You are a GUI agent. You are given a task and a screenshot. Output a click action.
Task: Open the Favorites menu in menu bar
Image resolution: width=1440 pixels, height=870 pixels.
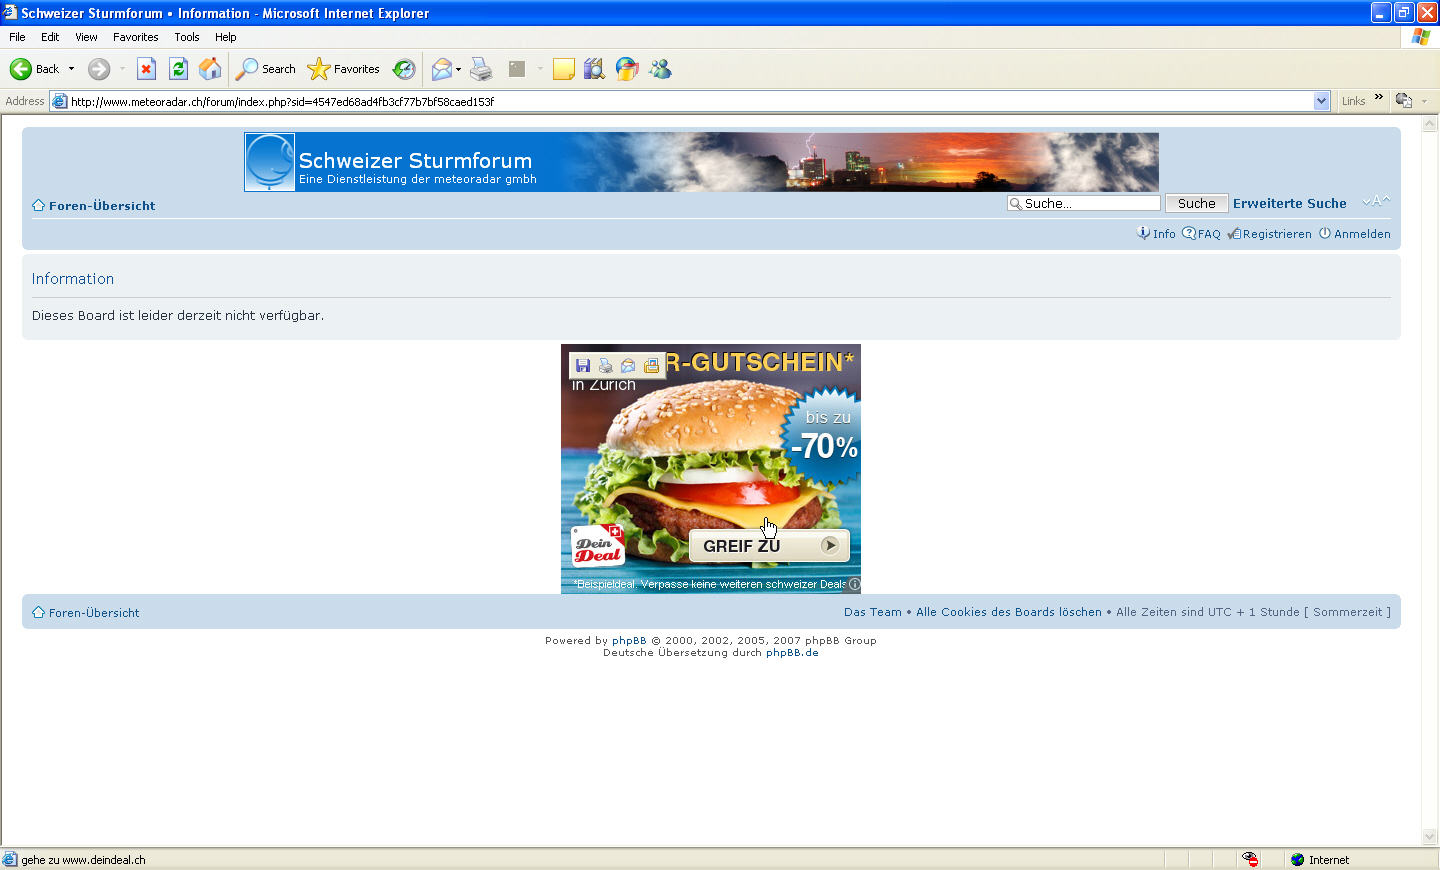click(x=135, y=37)
